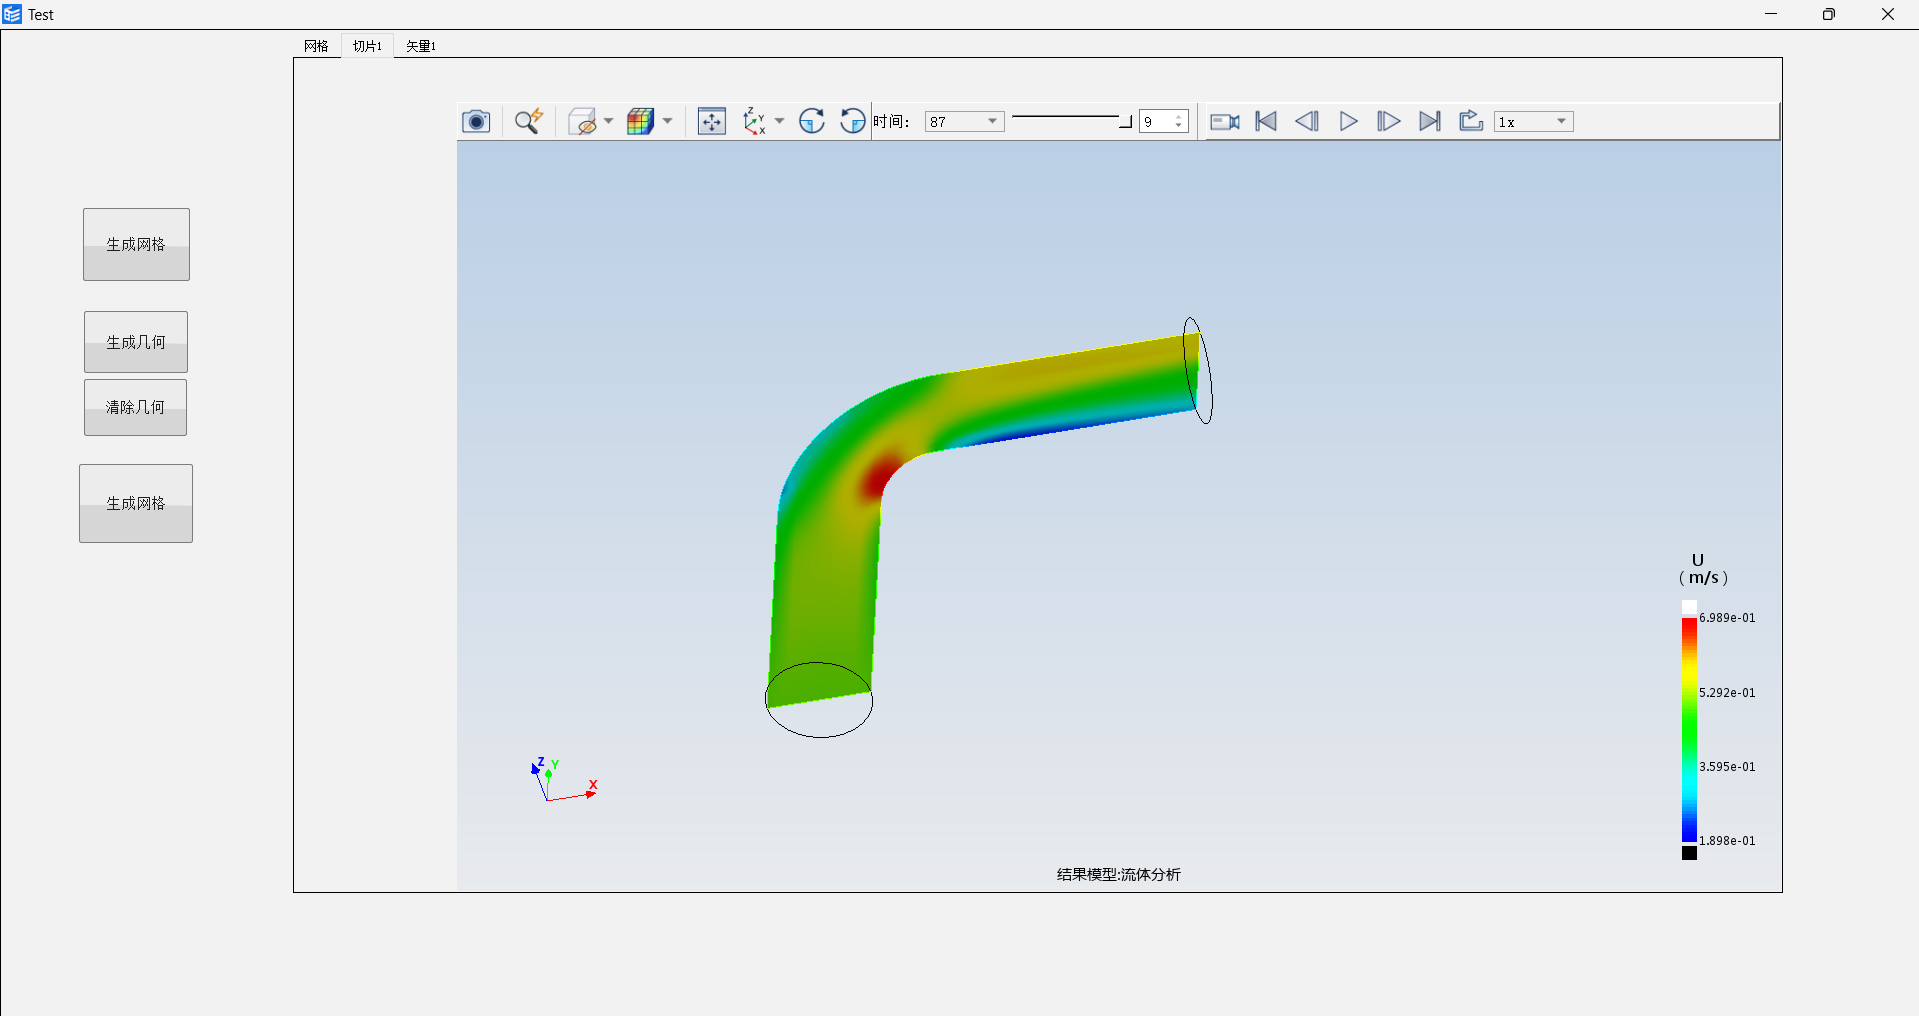The width and height of the screenshot is (1919, 1016).
Task: Click the time slider track
Action: coord(1071,119)
